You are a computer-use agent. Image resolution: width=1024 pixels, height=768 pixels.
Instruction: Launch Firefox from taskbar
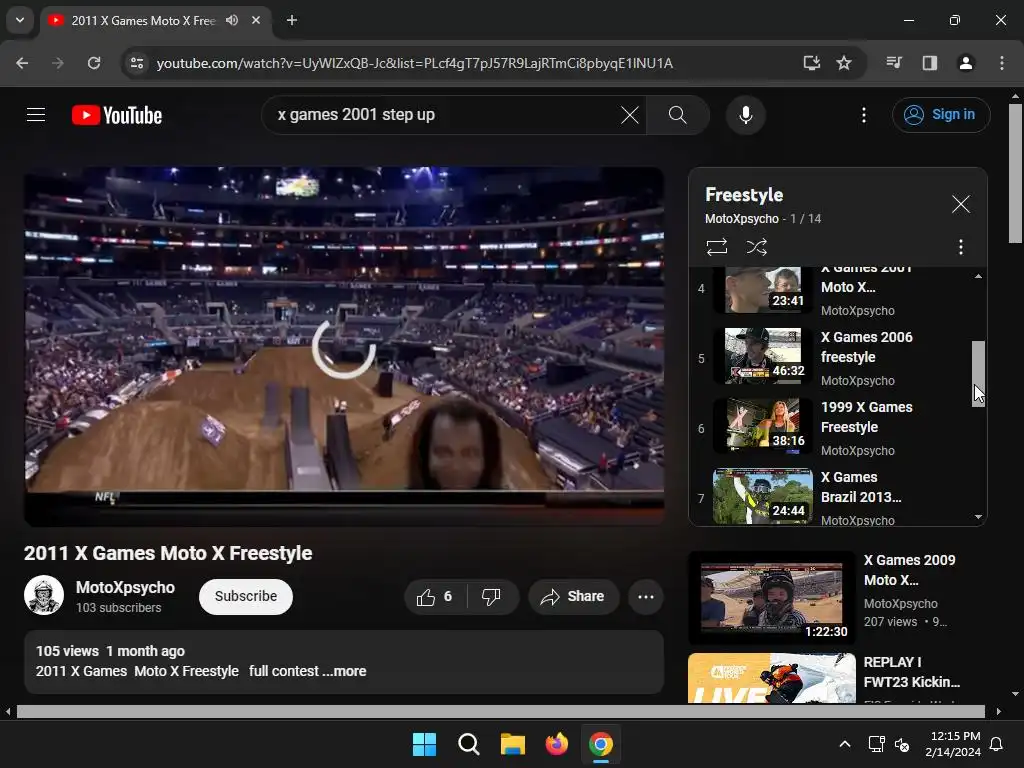(556, 744)
